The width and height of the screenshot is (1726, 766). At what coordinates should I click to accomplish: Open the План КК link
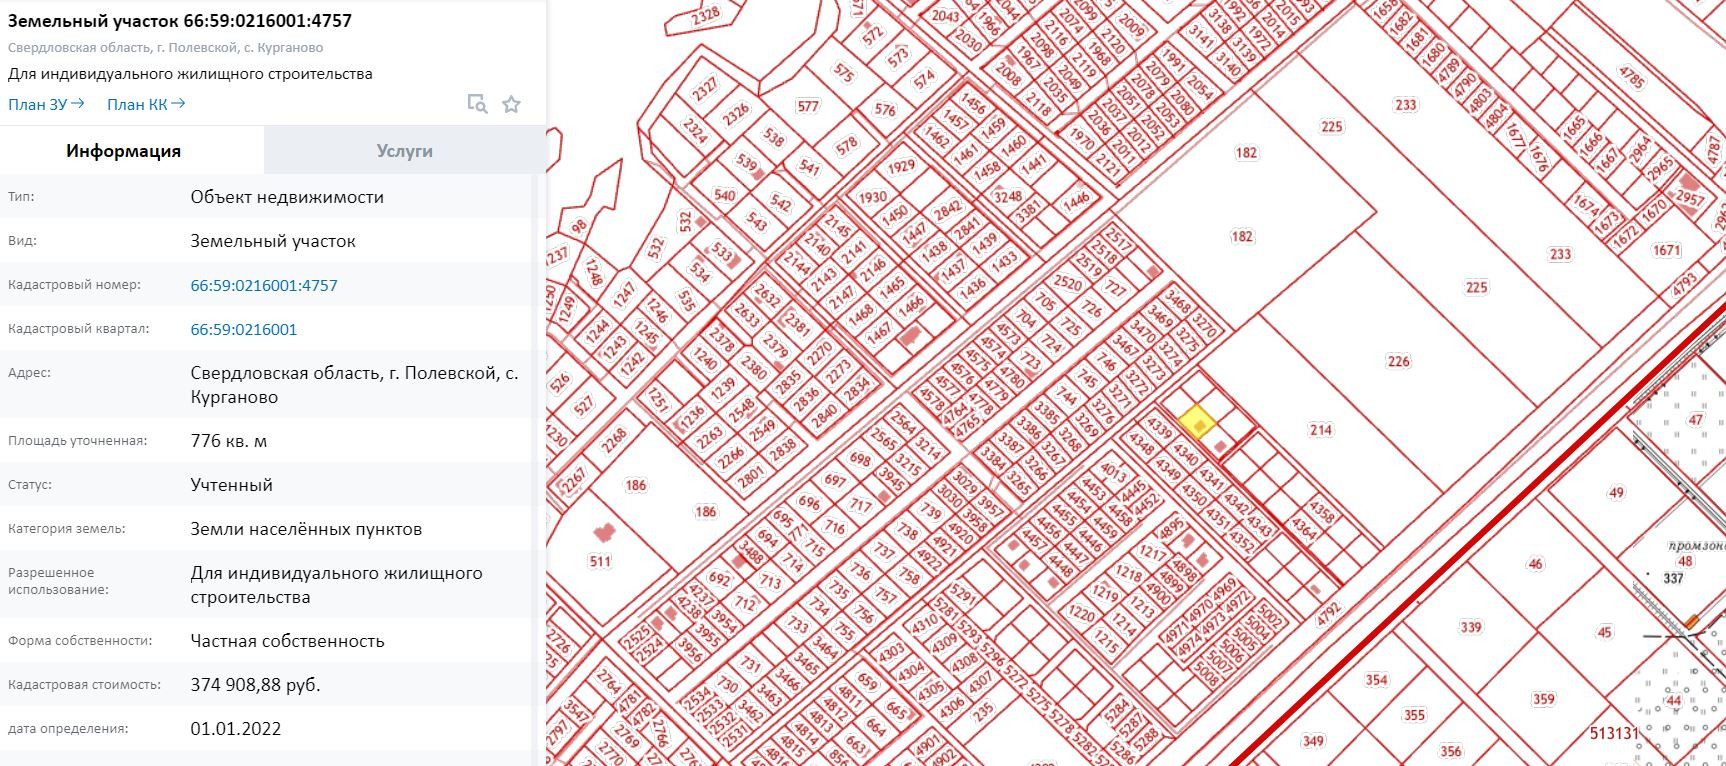point(146,104)
